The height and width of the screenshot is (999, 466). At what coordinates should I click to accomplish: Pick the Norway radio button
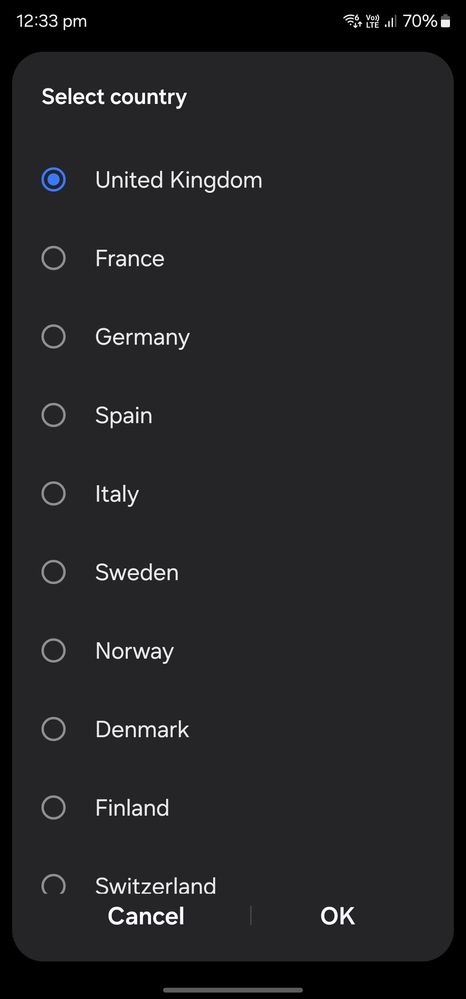pyautogui.click(x=54, y=650)
